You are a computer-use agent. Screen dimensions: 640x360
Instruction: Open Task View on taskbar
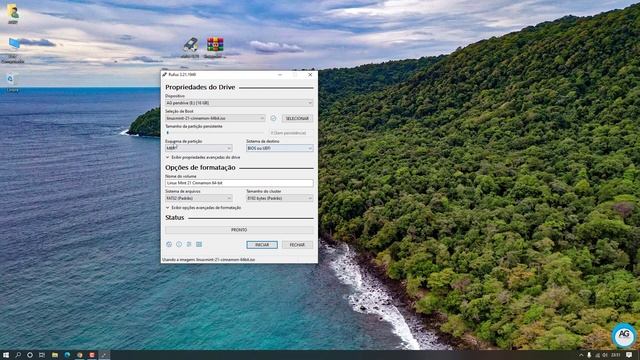(42, 355)
